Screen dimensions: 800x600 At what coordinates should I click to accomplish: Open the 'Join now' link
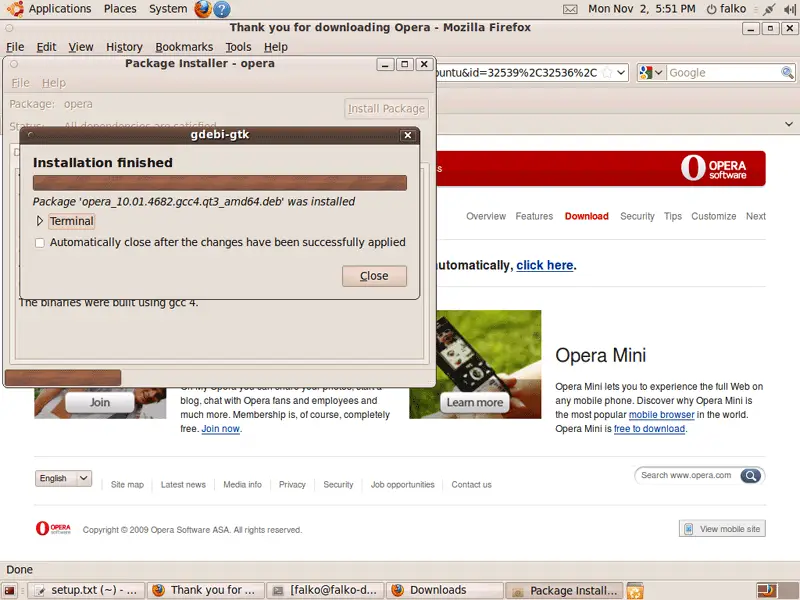220,429
